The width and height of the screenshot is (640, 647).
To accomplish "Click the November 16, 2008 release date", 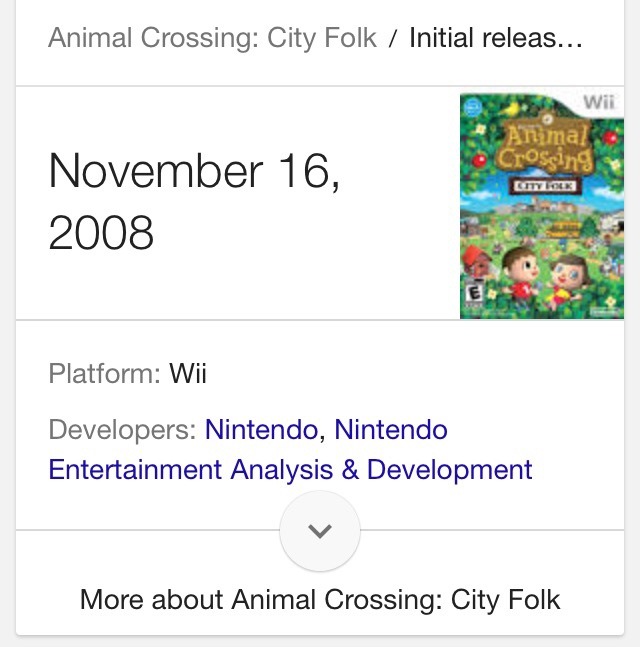I will click(x=194, y=202).
